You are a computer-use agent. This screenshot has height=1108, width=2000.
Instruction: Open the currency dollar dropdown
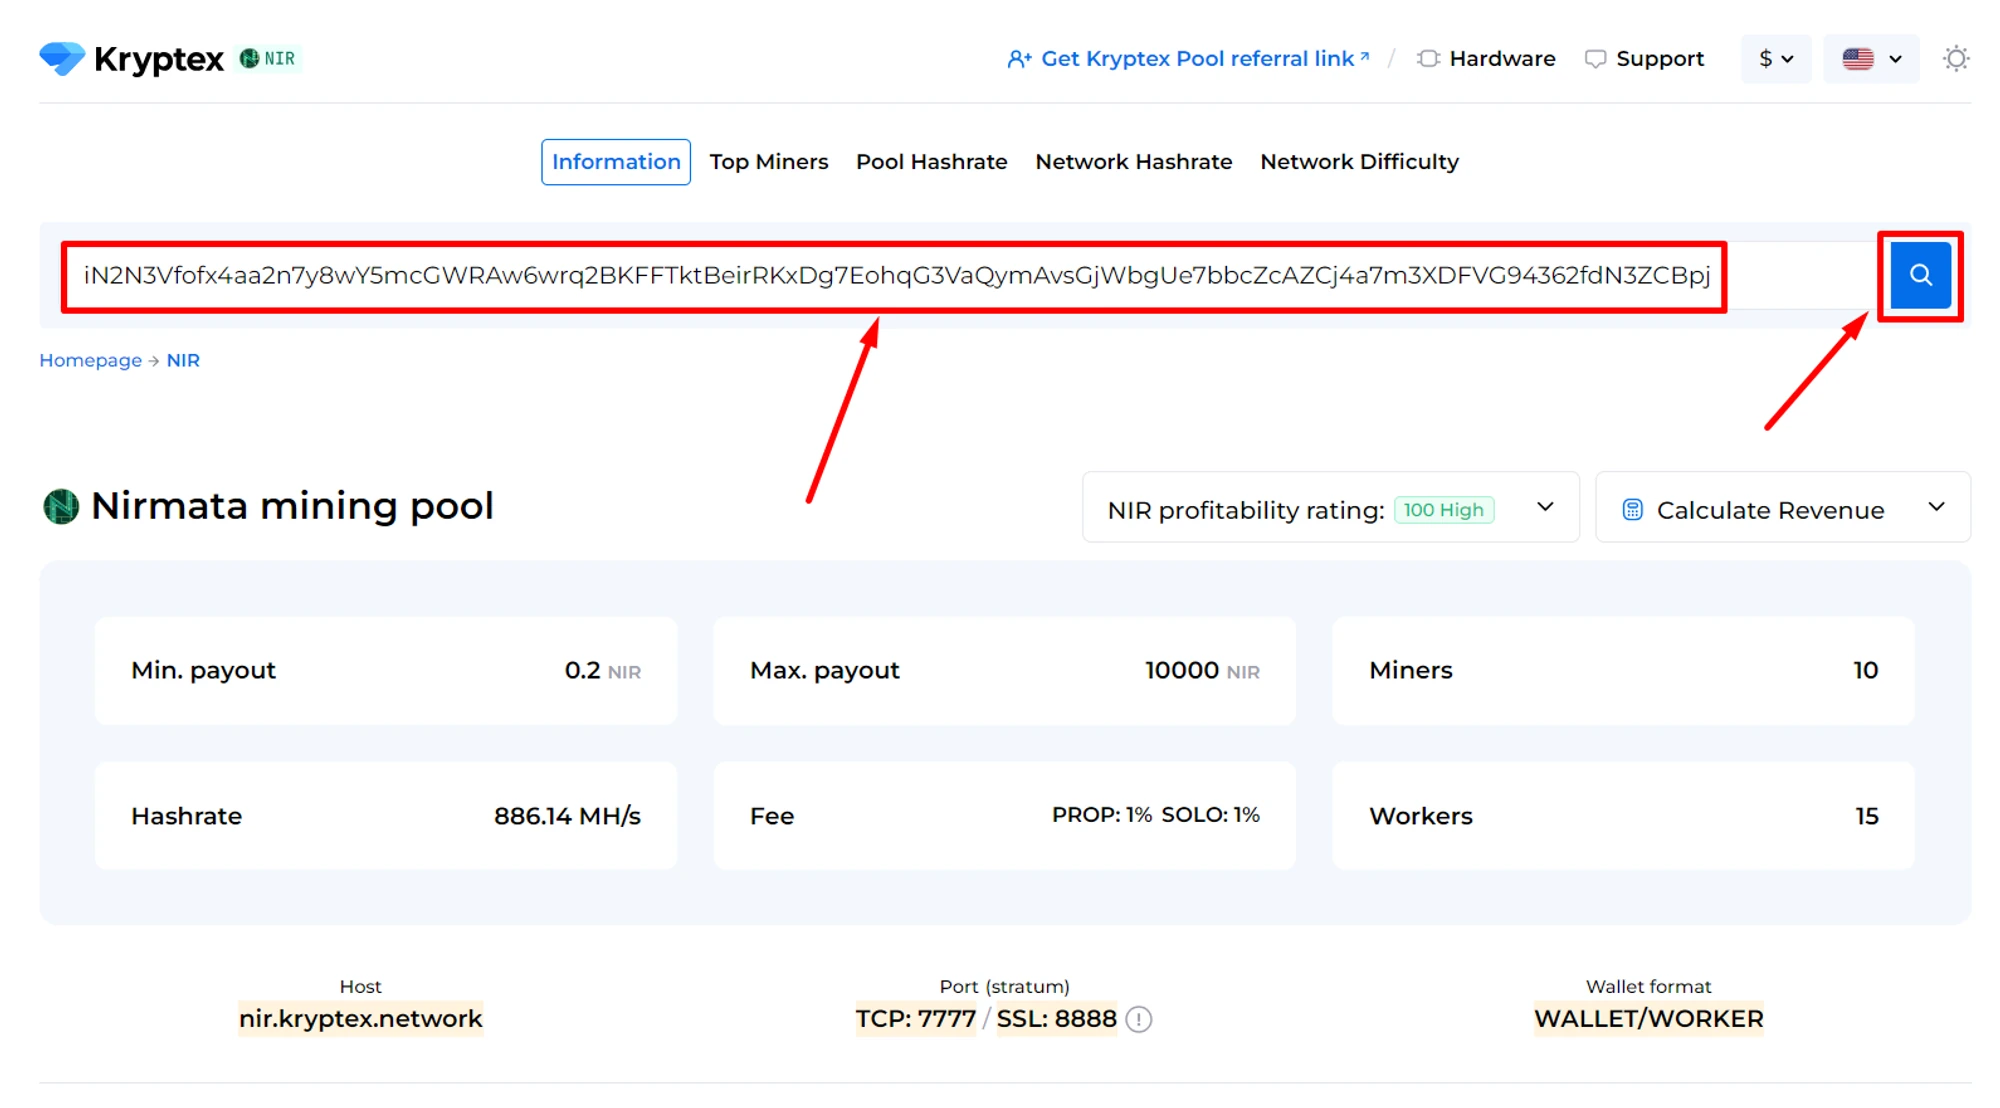(x=1775, y=59)
